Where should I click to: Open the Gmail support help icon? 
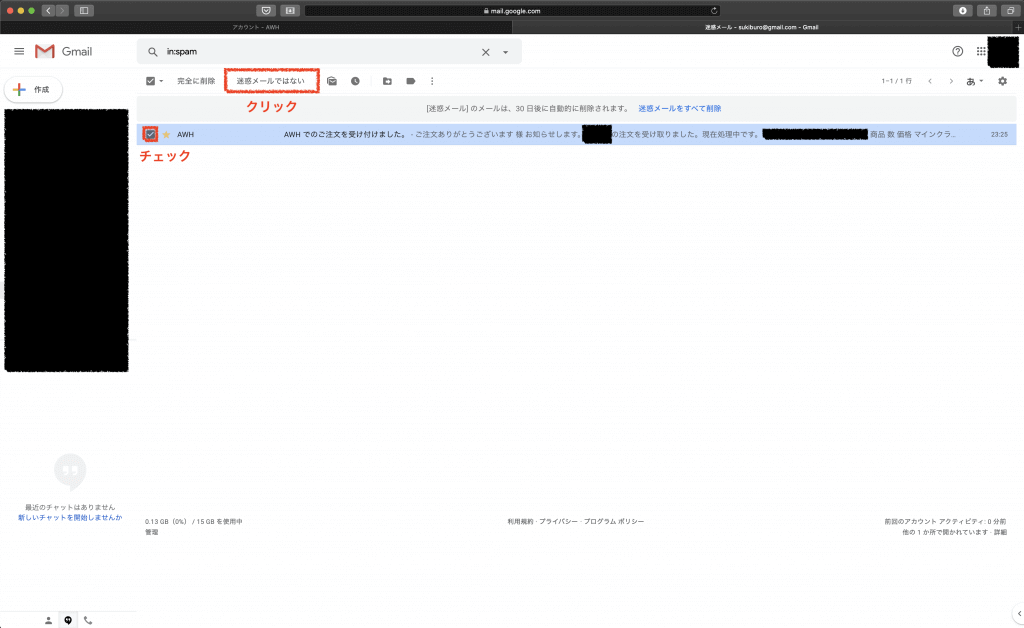957,52
